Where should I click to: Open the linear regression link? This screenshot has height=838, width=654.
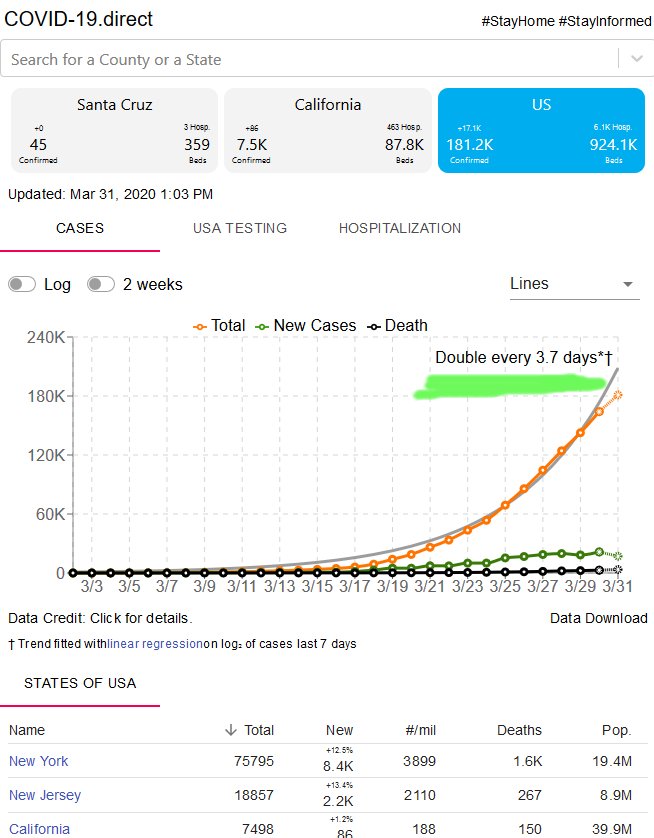(x=155, y=644)
